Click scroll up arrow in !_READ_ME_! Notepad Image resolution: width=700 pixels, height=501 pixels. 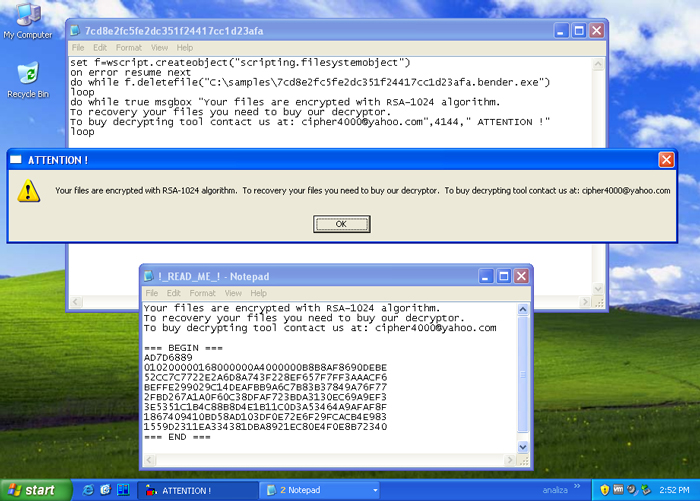[523, 309]
